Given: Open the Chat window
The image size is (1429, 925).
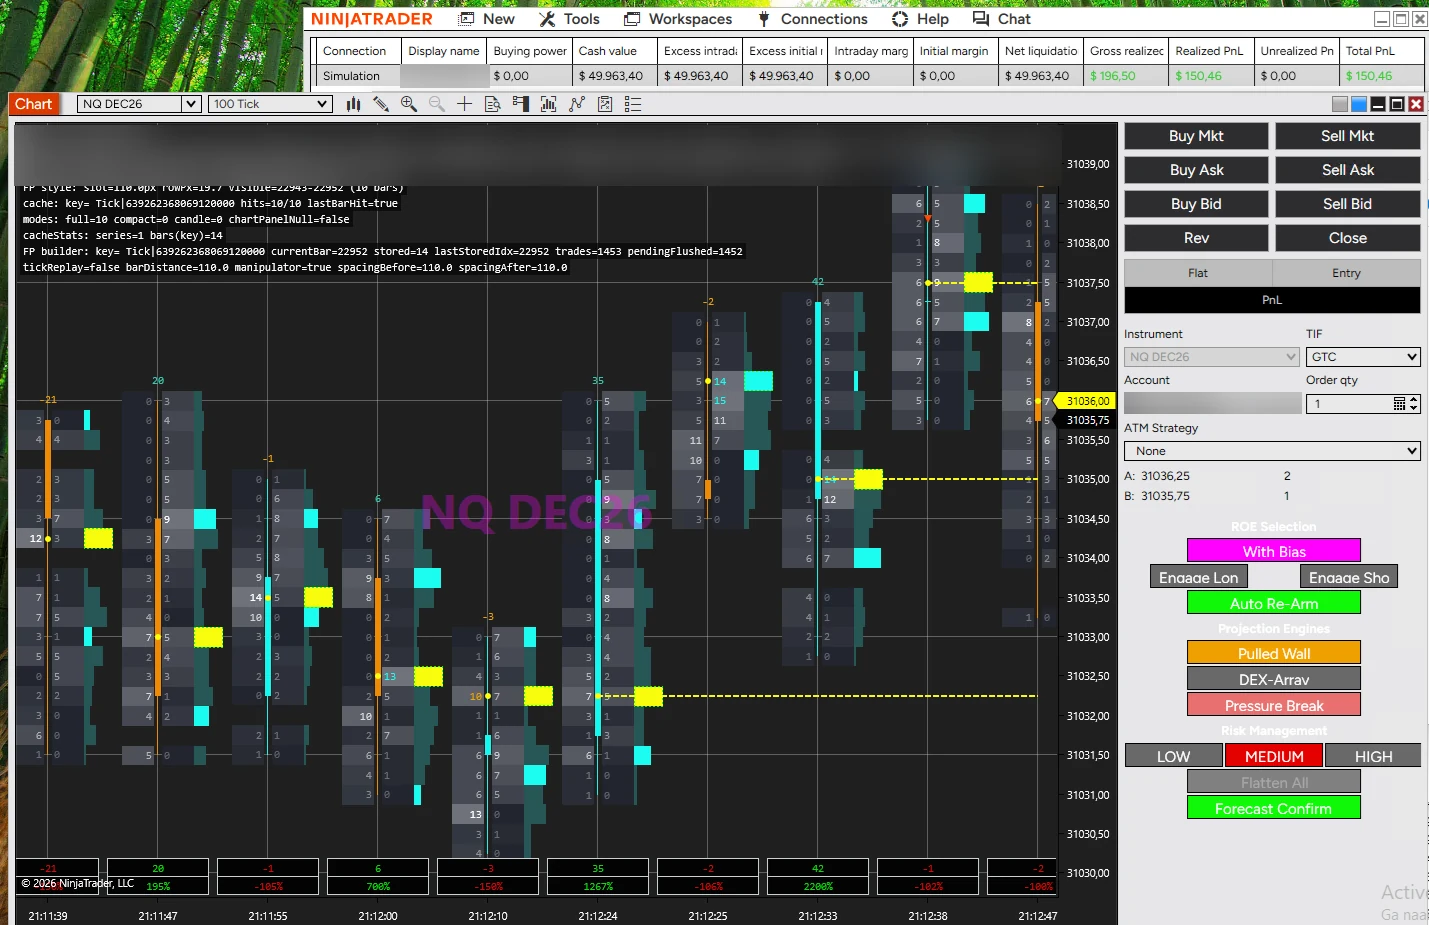Looking at the screenshot, I should (1002, 19).
